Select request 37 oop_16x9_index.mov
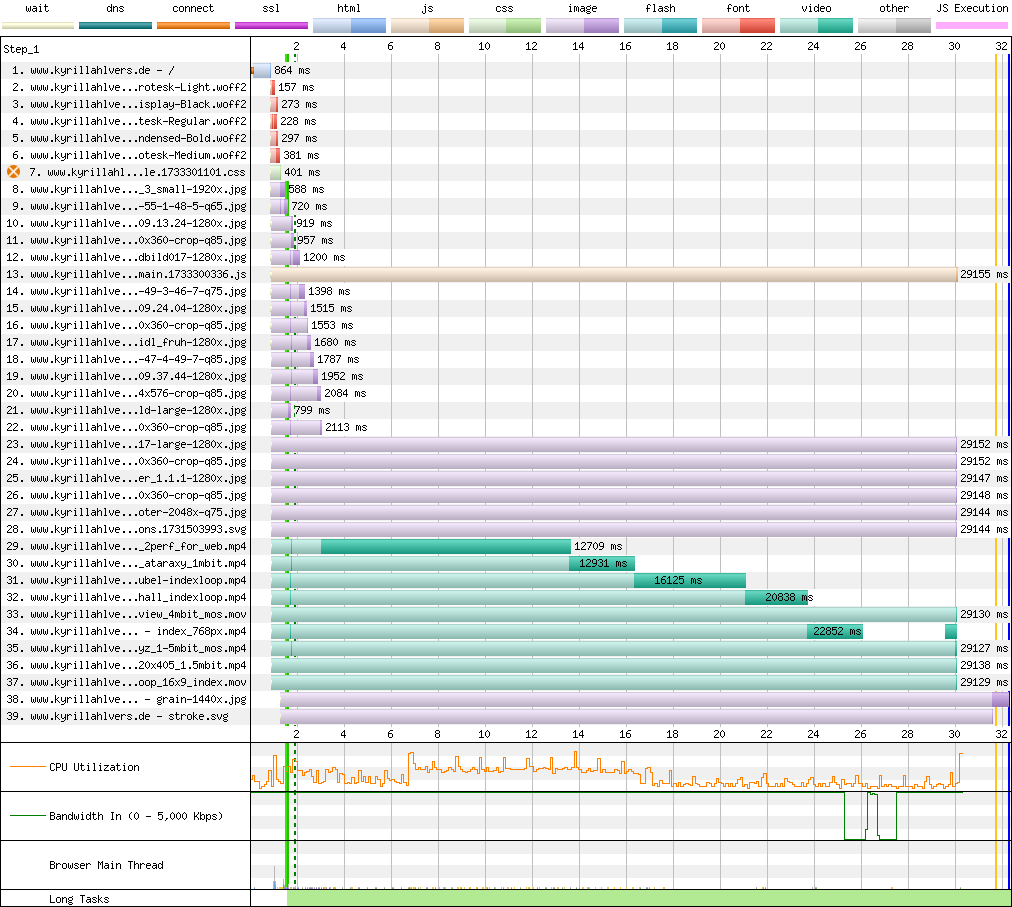 coord(127,682)
